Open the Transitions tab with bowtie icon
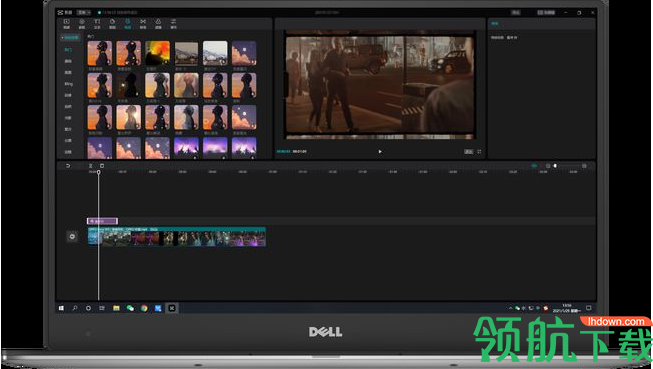 coord(143,24)
